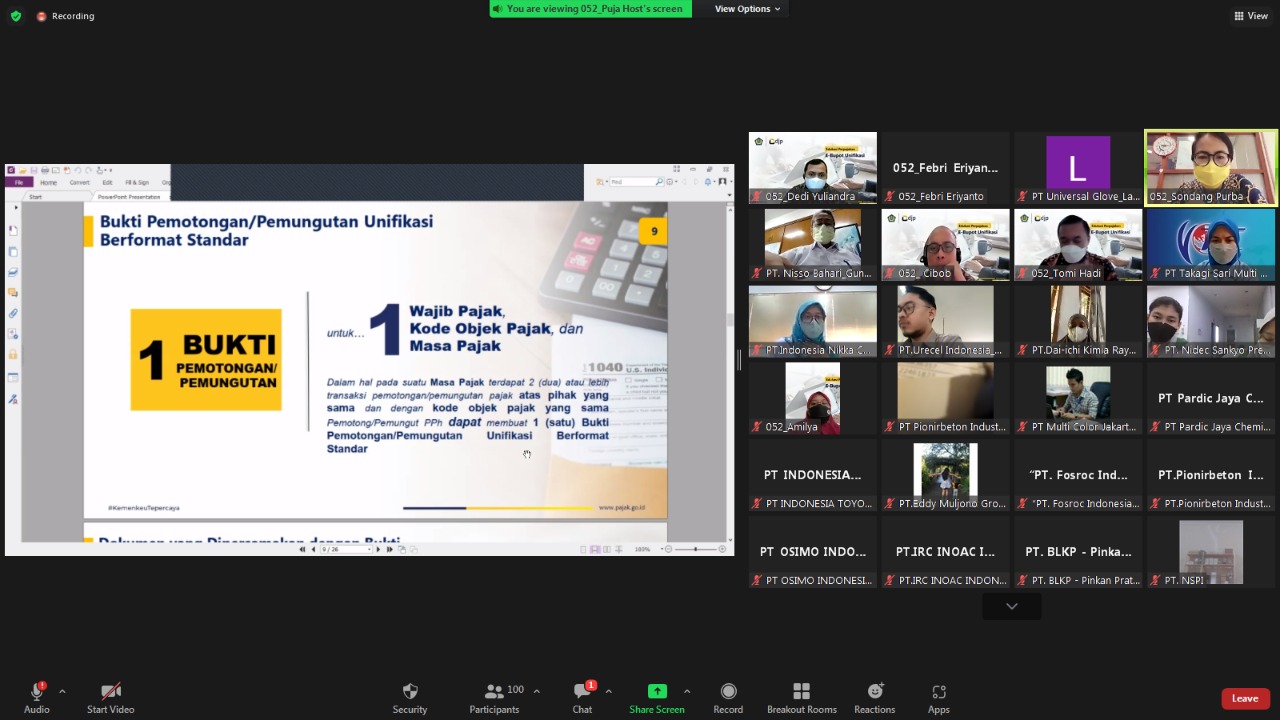Show more participants with down chevron
This screenshot has width=1280, height=720.
coord(1011,606)
